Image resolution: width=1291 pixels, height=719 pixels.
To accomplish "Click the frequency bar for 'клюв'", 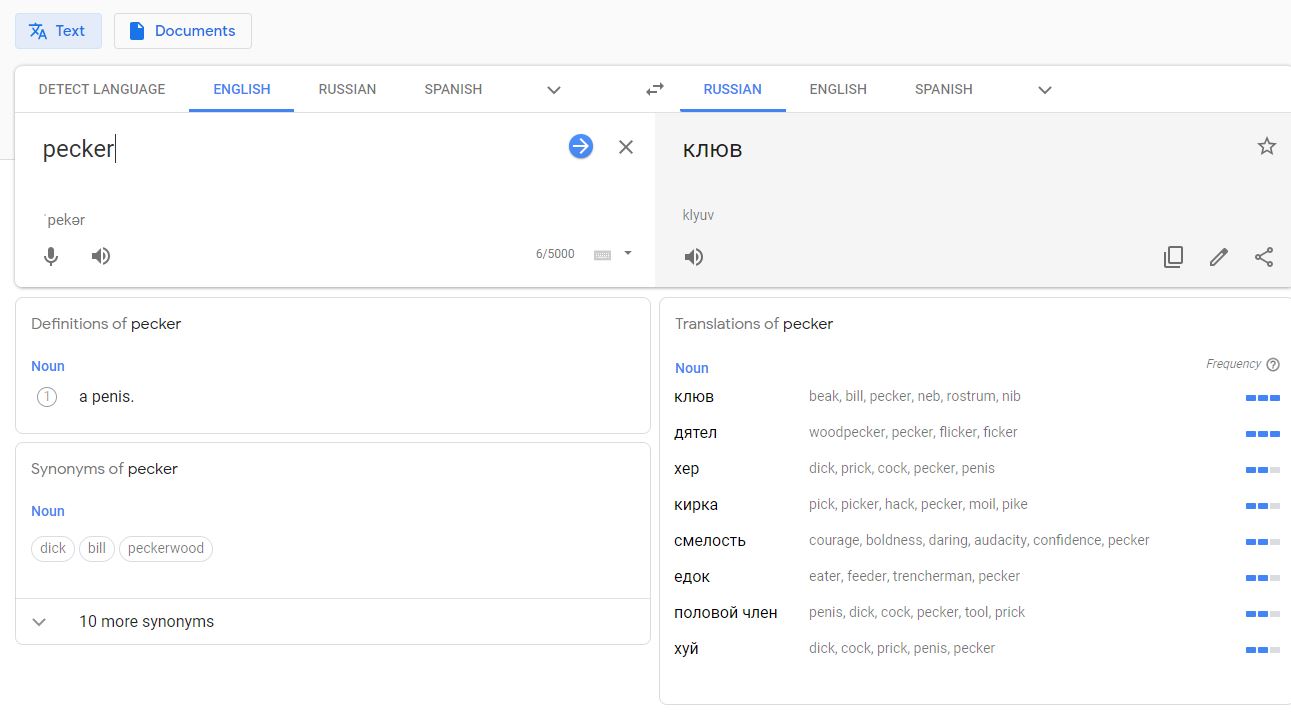I will 1263,398.
